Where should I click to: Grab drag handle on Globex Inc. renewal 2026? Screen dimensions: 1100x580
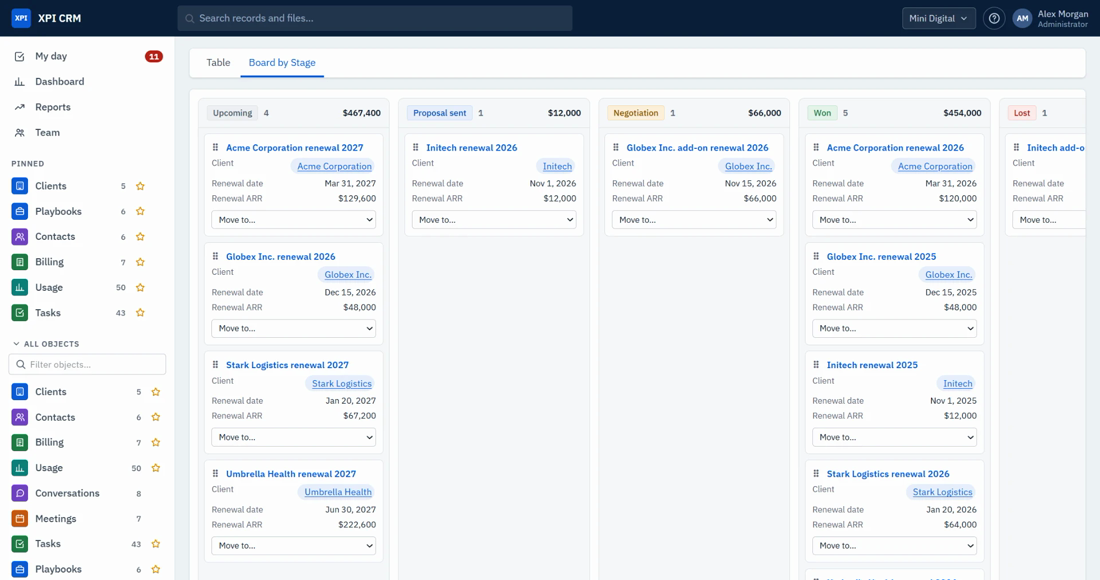point(215,256)
